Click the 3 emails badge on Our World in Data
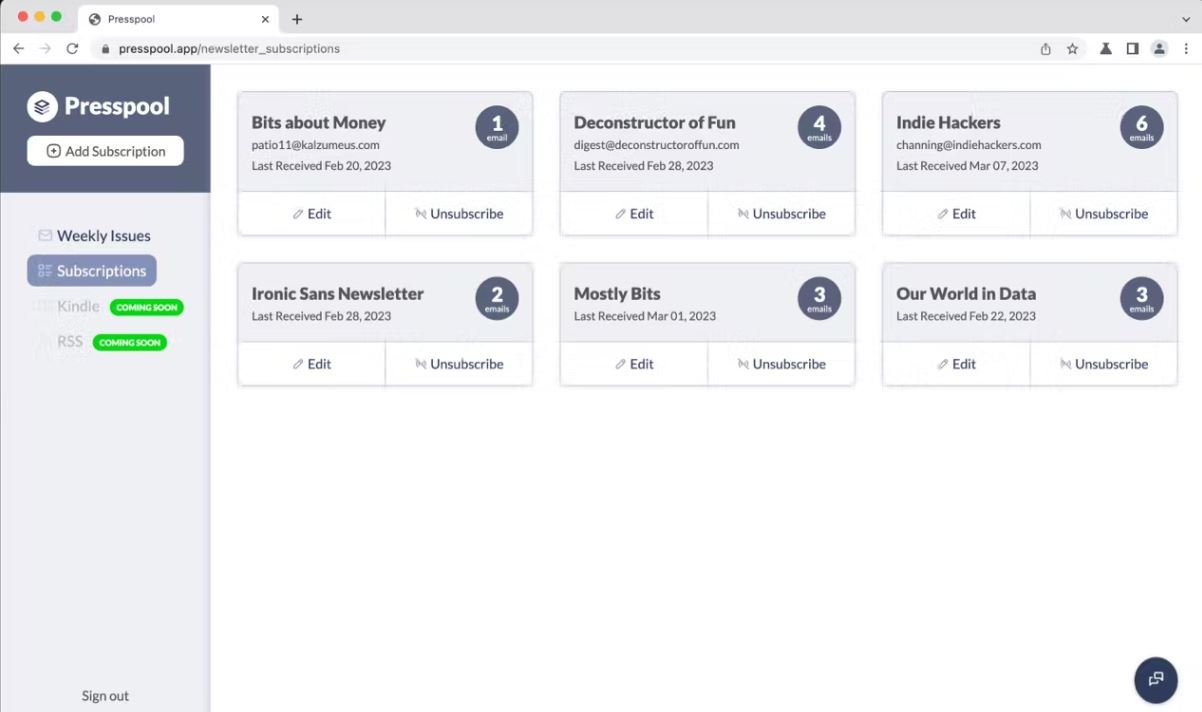The width and height of the screenshot is (1202, 712). pyautogui.click(x=1141, y=298)
